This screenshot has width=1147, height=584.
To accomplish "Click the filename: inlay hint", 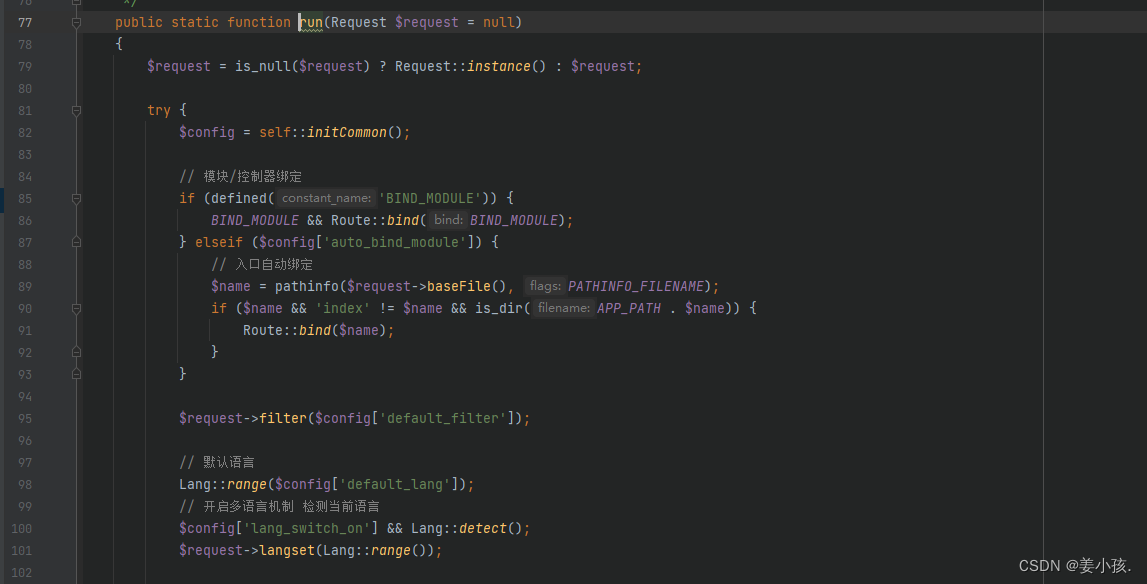I will tap(564, 308).
